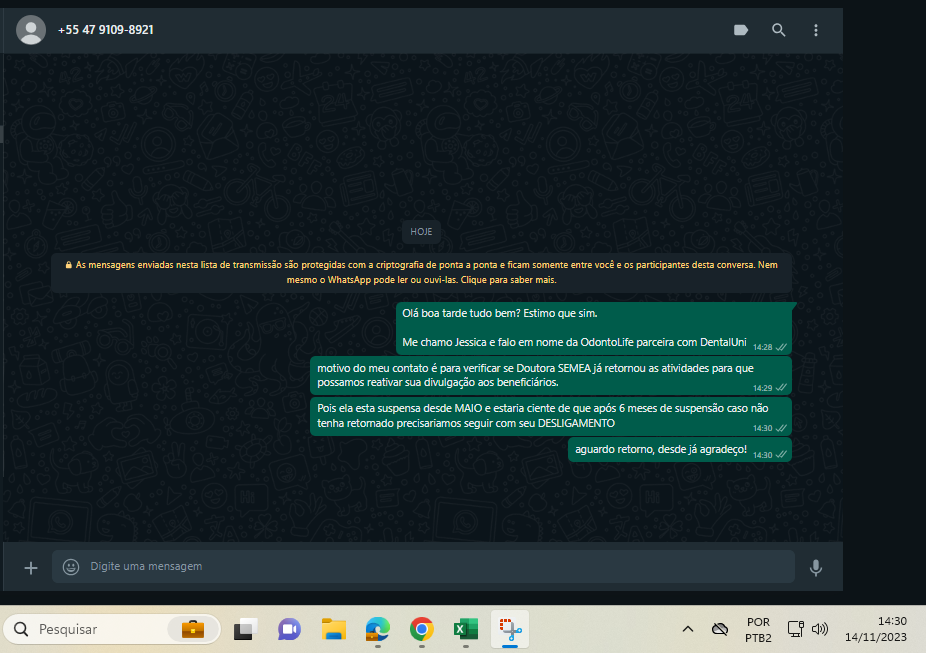926x653 pixels.
Task: Click the HOJE date badge
Action: (x=421, y=231)
